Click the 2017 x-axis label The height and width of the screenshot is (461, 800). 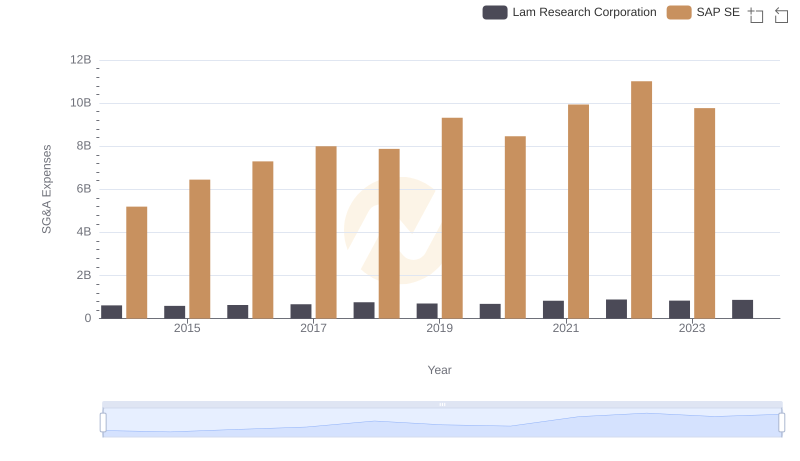coord(313,328)
